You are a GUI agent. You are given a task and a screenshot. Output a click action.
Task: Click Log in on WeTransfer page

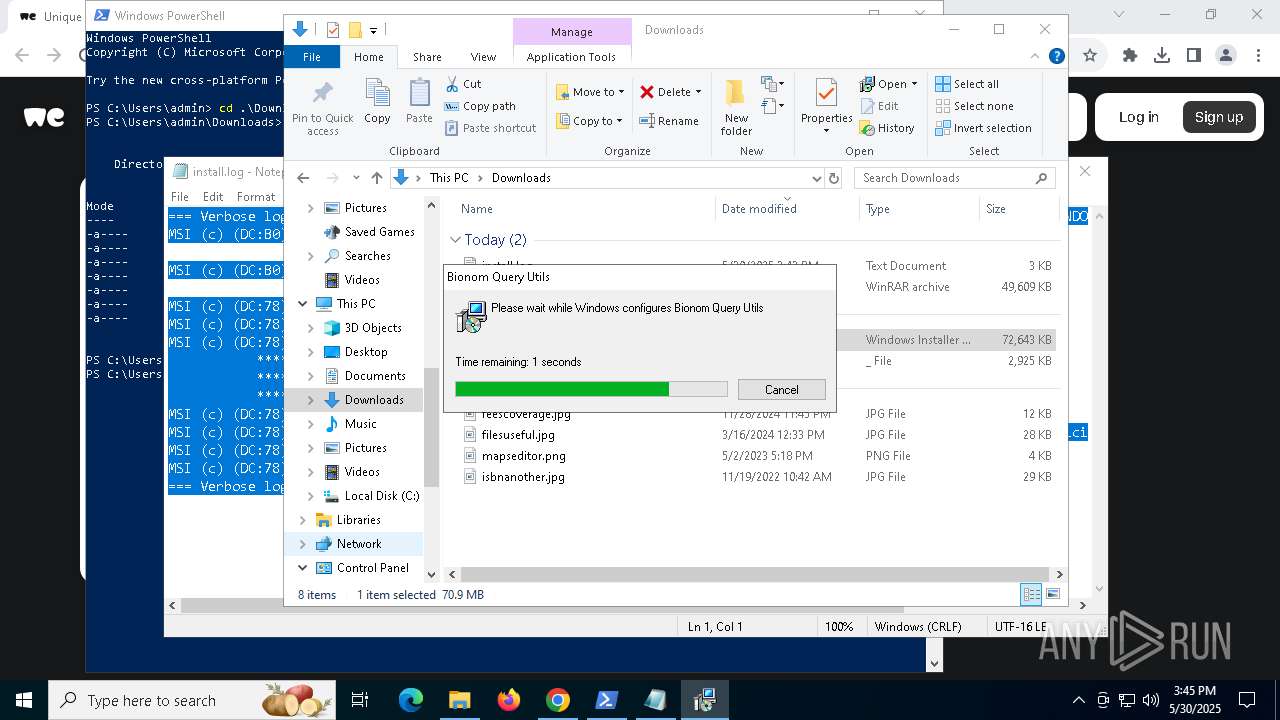pyautogui.click(x=1138, y=117)
